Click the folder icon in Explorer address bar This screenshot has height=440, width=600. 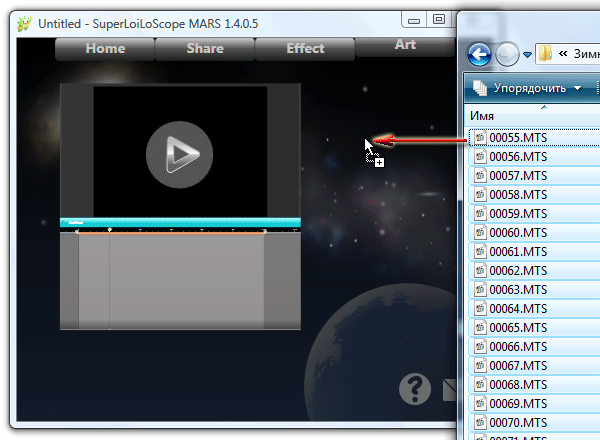(545, 54)
